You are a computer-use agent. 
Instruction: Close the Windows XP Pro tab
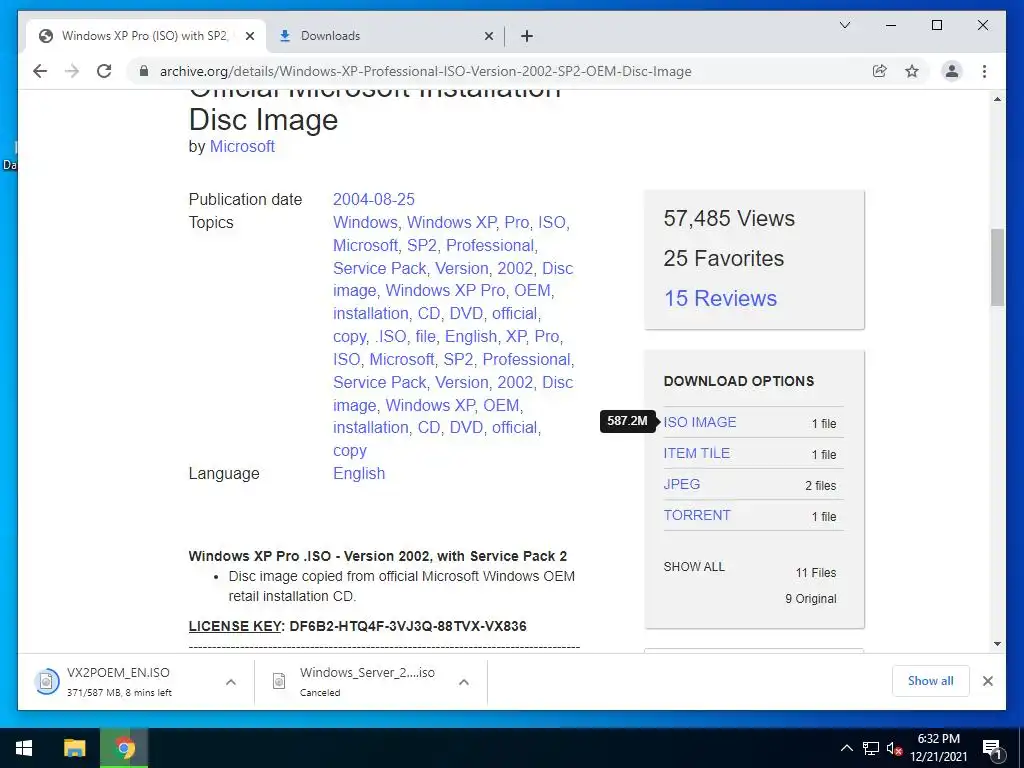click(x=249, y=36)
